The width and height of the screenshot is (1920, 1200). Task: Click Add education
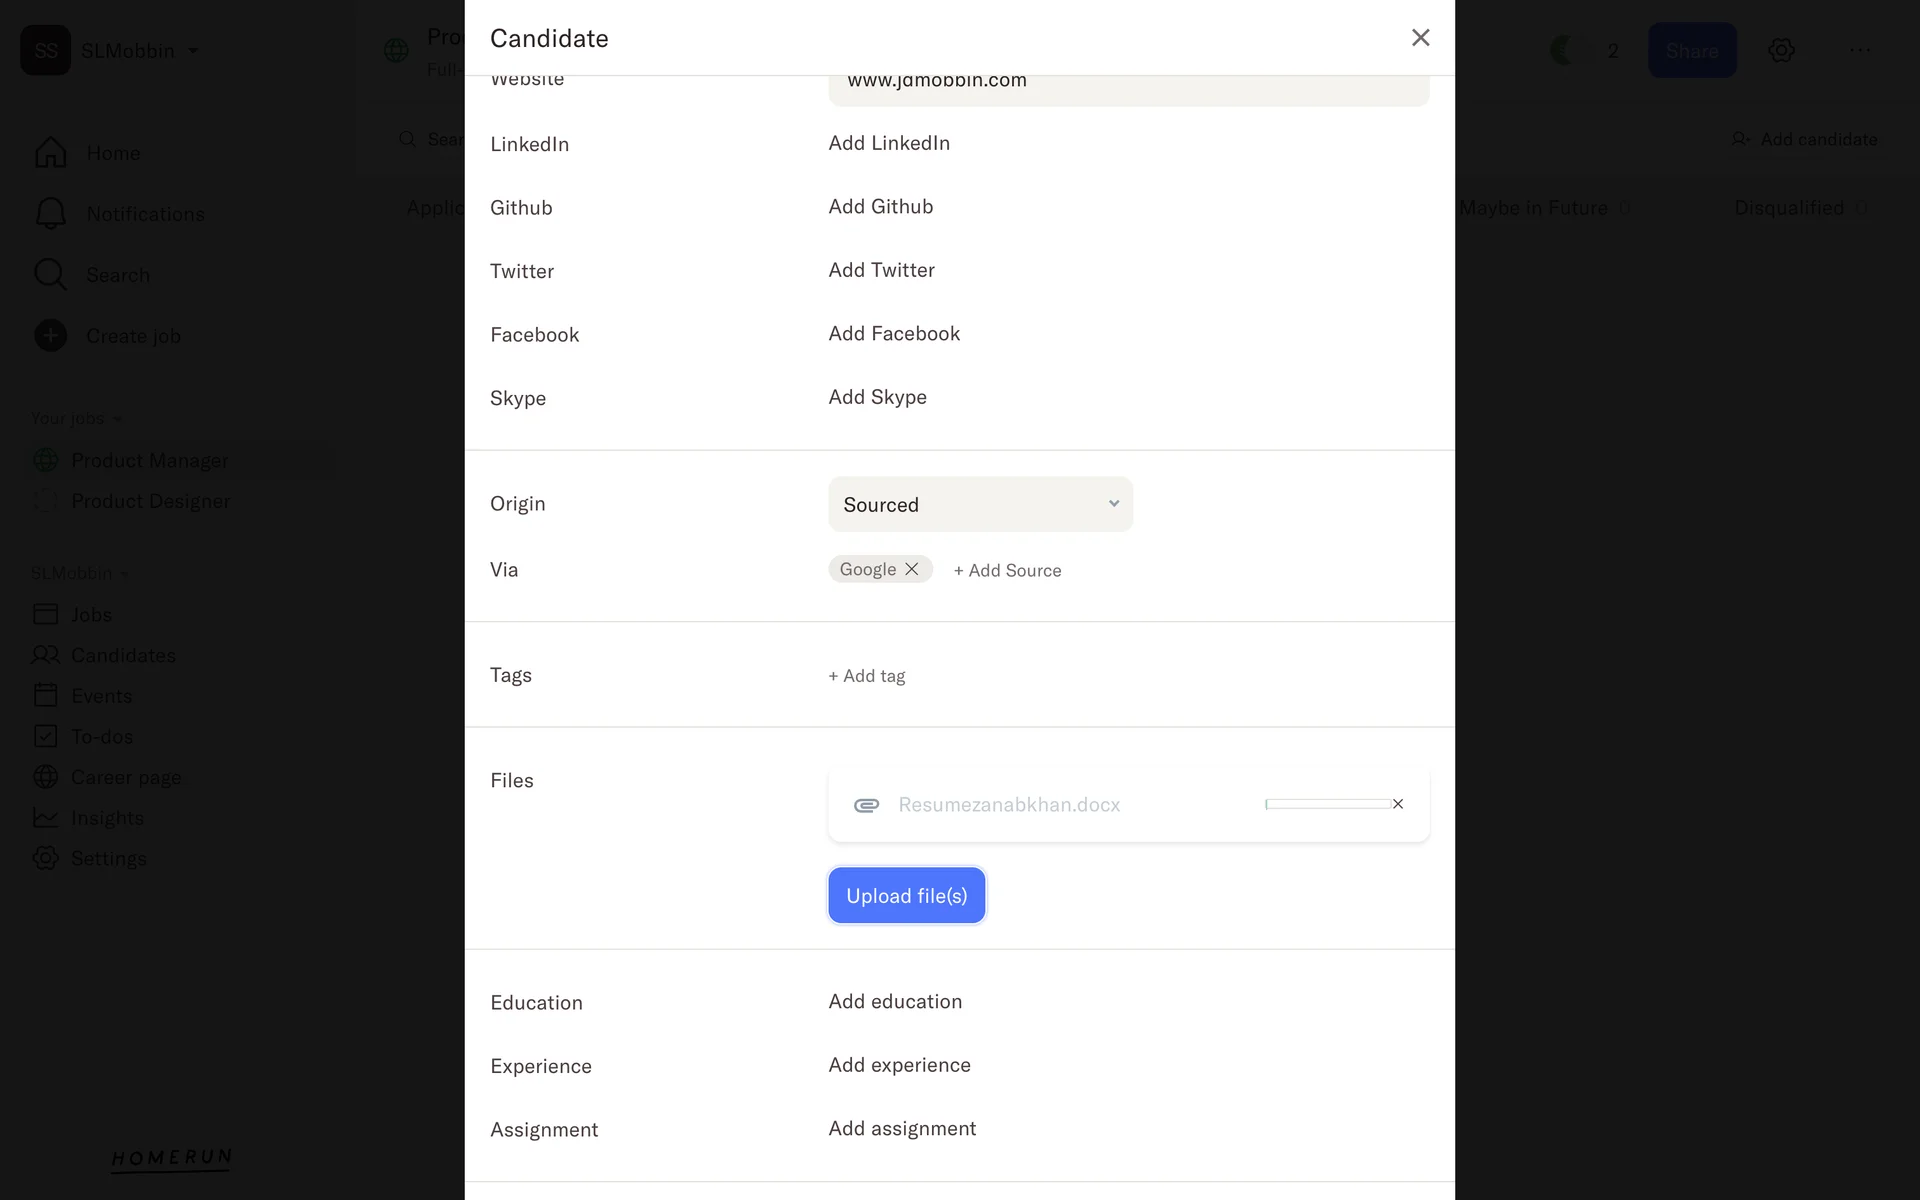point(895,1002)
